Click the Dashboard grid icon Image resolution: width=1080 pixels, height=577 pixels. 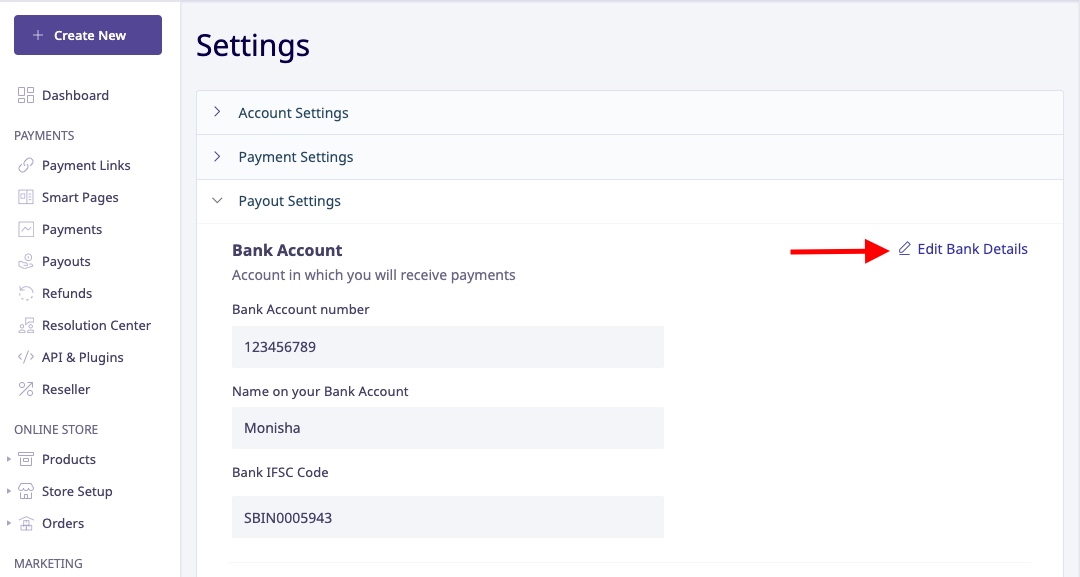[x=25, y=95]
